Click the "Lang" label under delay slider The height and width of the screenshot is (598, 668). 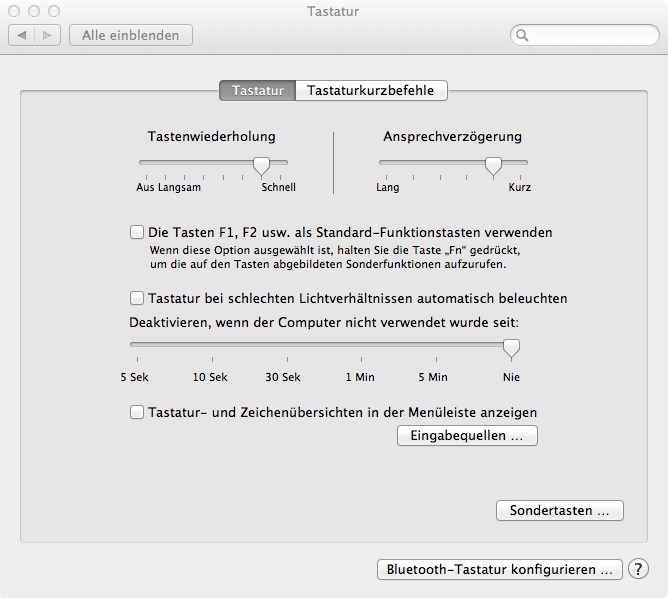388,187
